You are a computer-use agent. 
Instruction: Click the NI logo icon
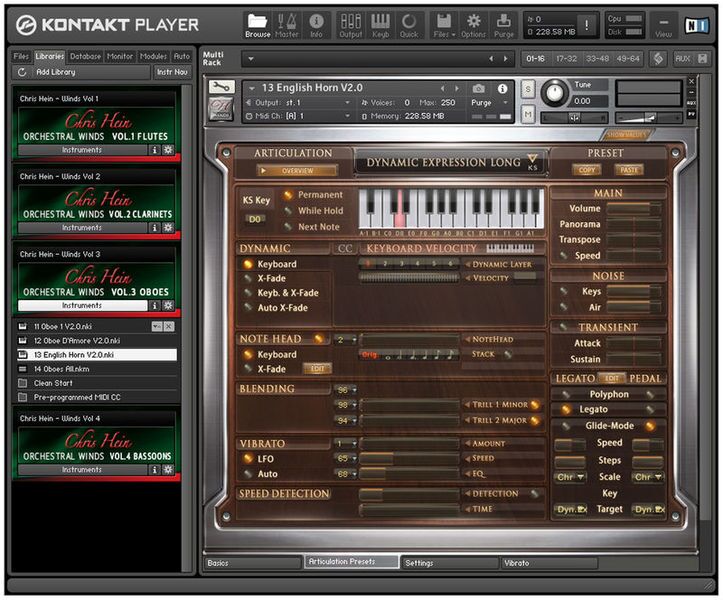coord(696,25)
